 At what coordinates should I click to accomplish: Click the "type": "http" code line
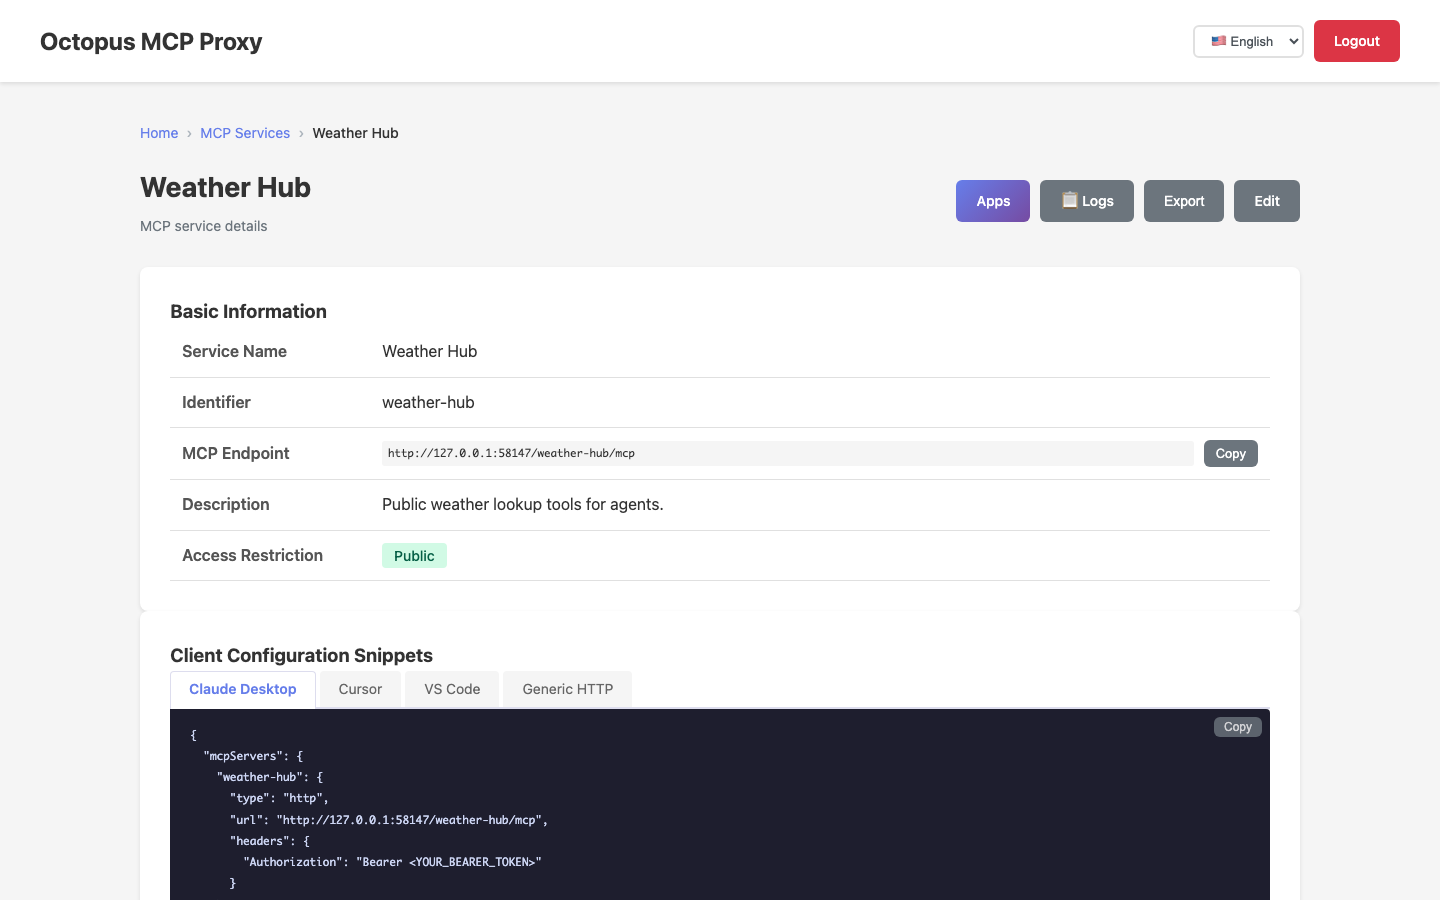[279, 798]
